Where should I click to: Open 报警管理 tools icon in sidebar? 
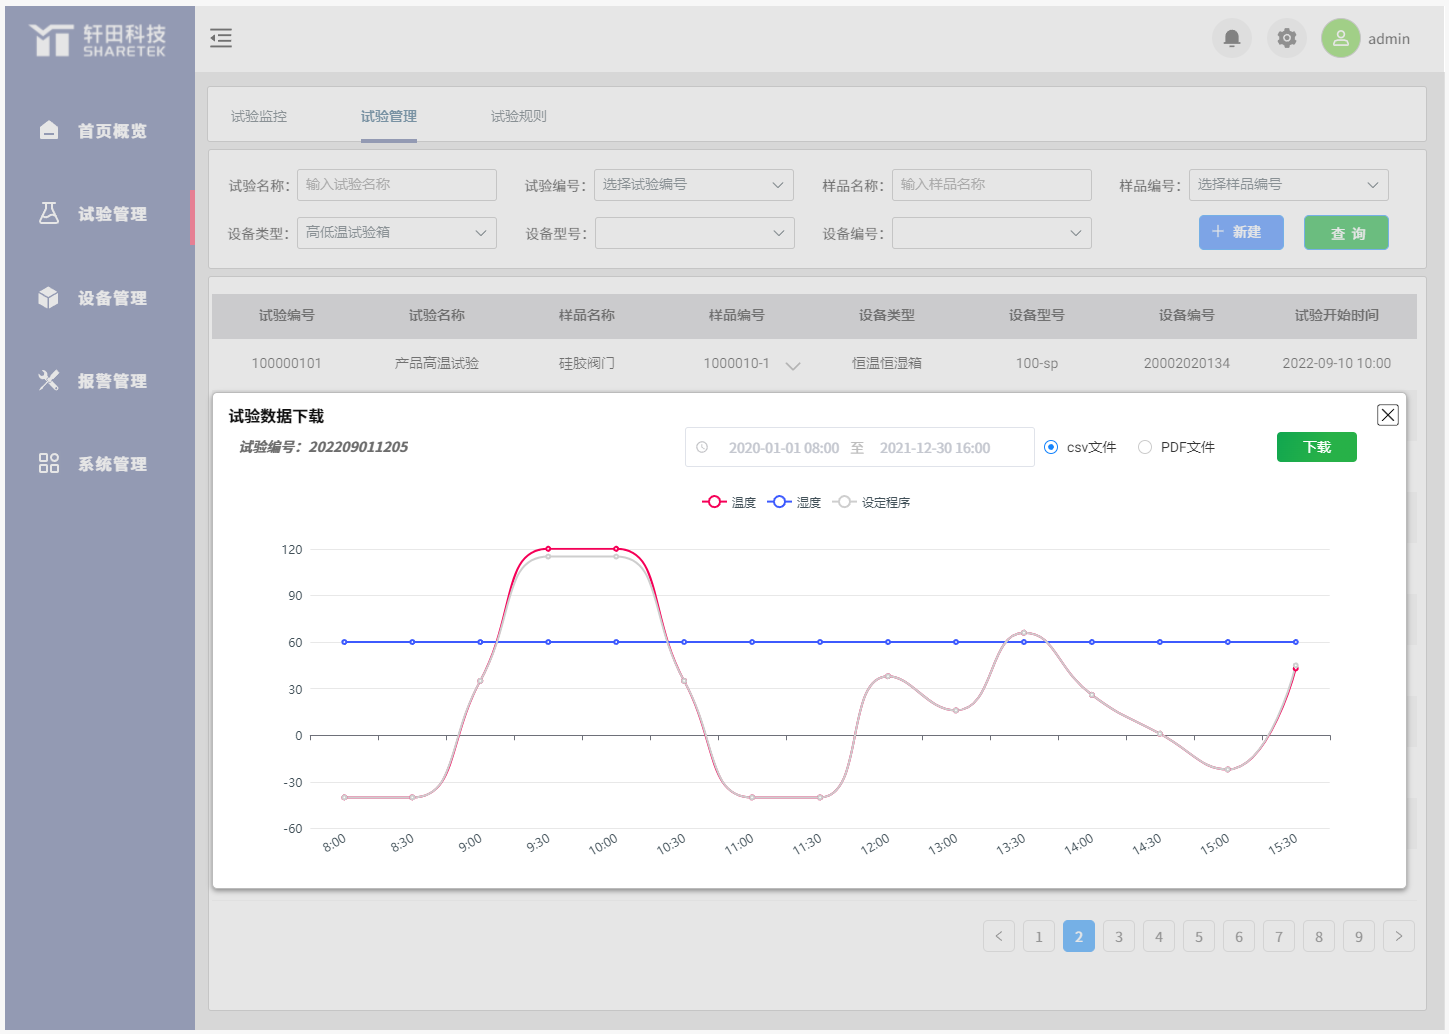click(49, 381)
